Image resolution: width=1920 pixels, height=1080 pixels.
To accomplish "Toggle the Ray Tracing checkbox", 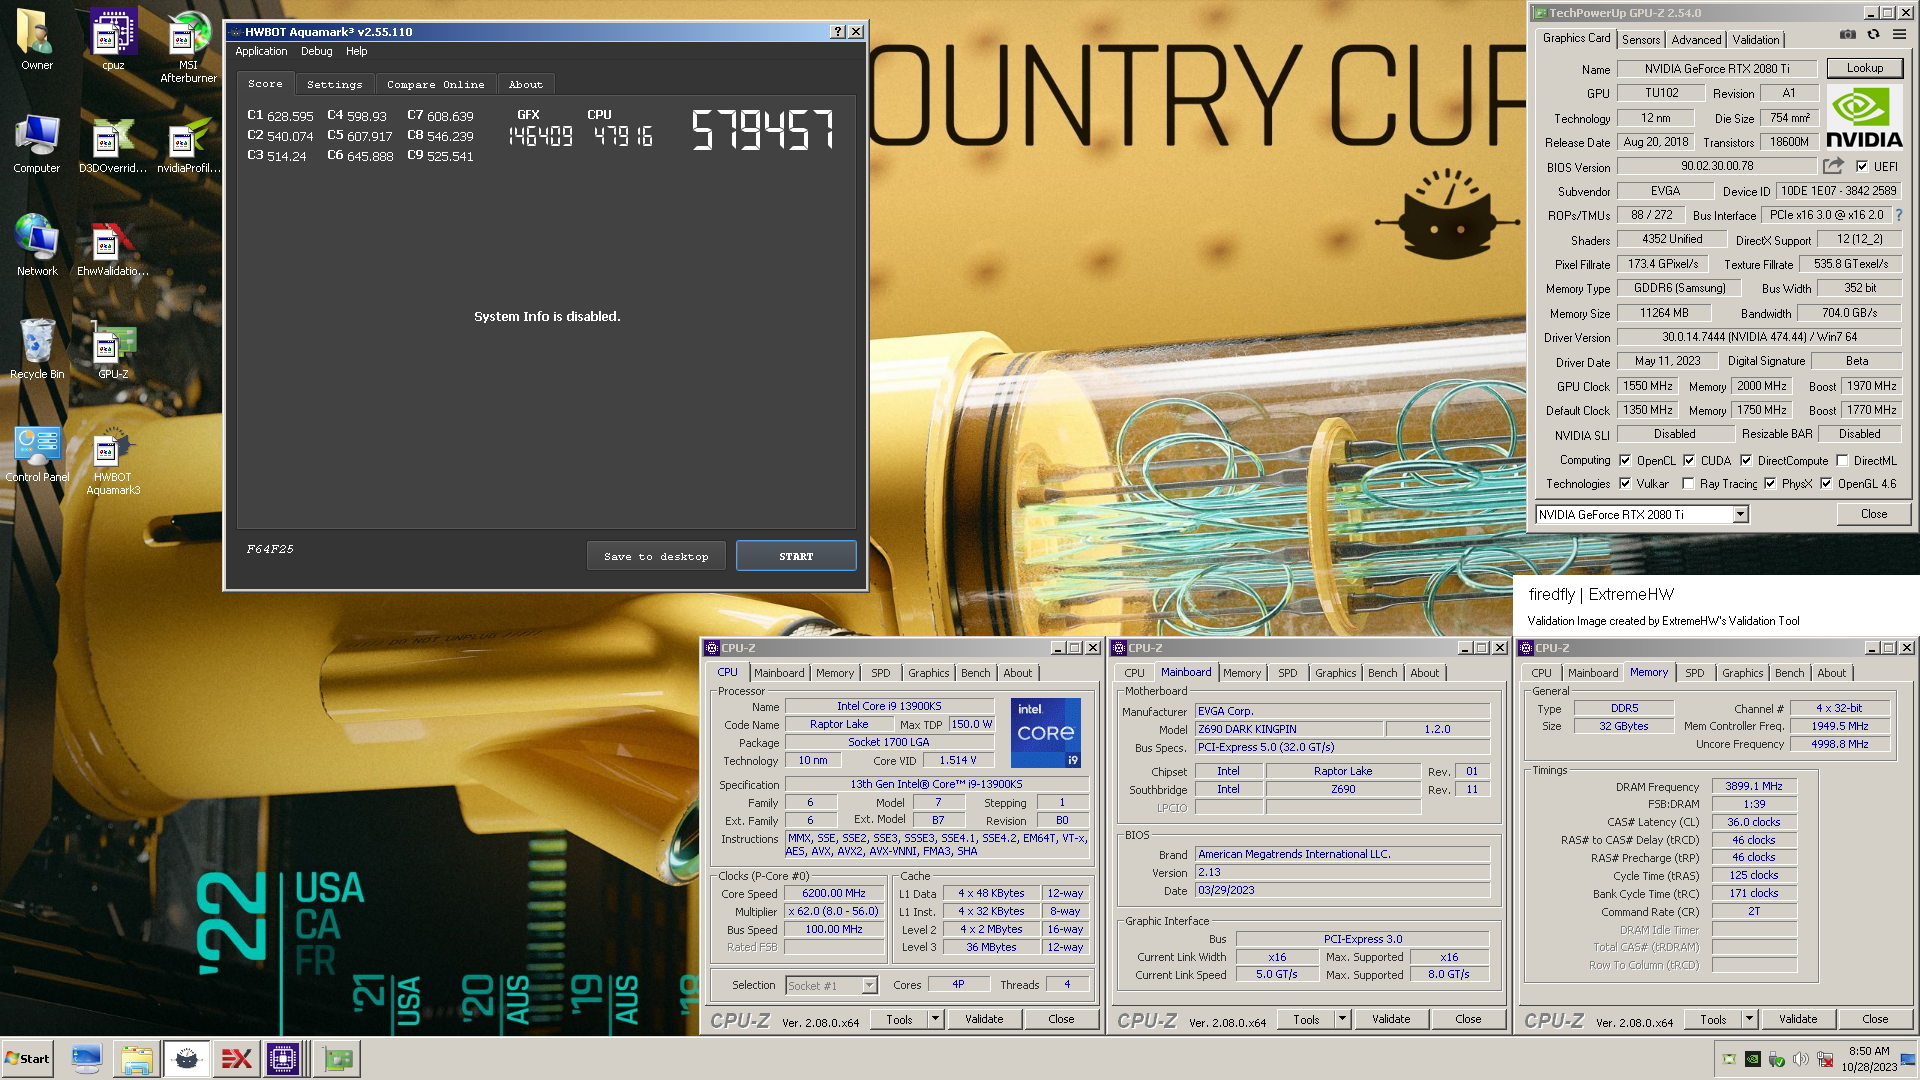I will pyautogui.click(x=1688, y=484).
